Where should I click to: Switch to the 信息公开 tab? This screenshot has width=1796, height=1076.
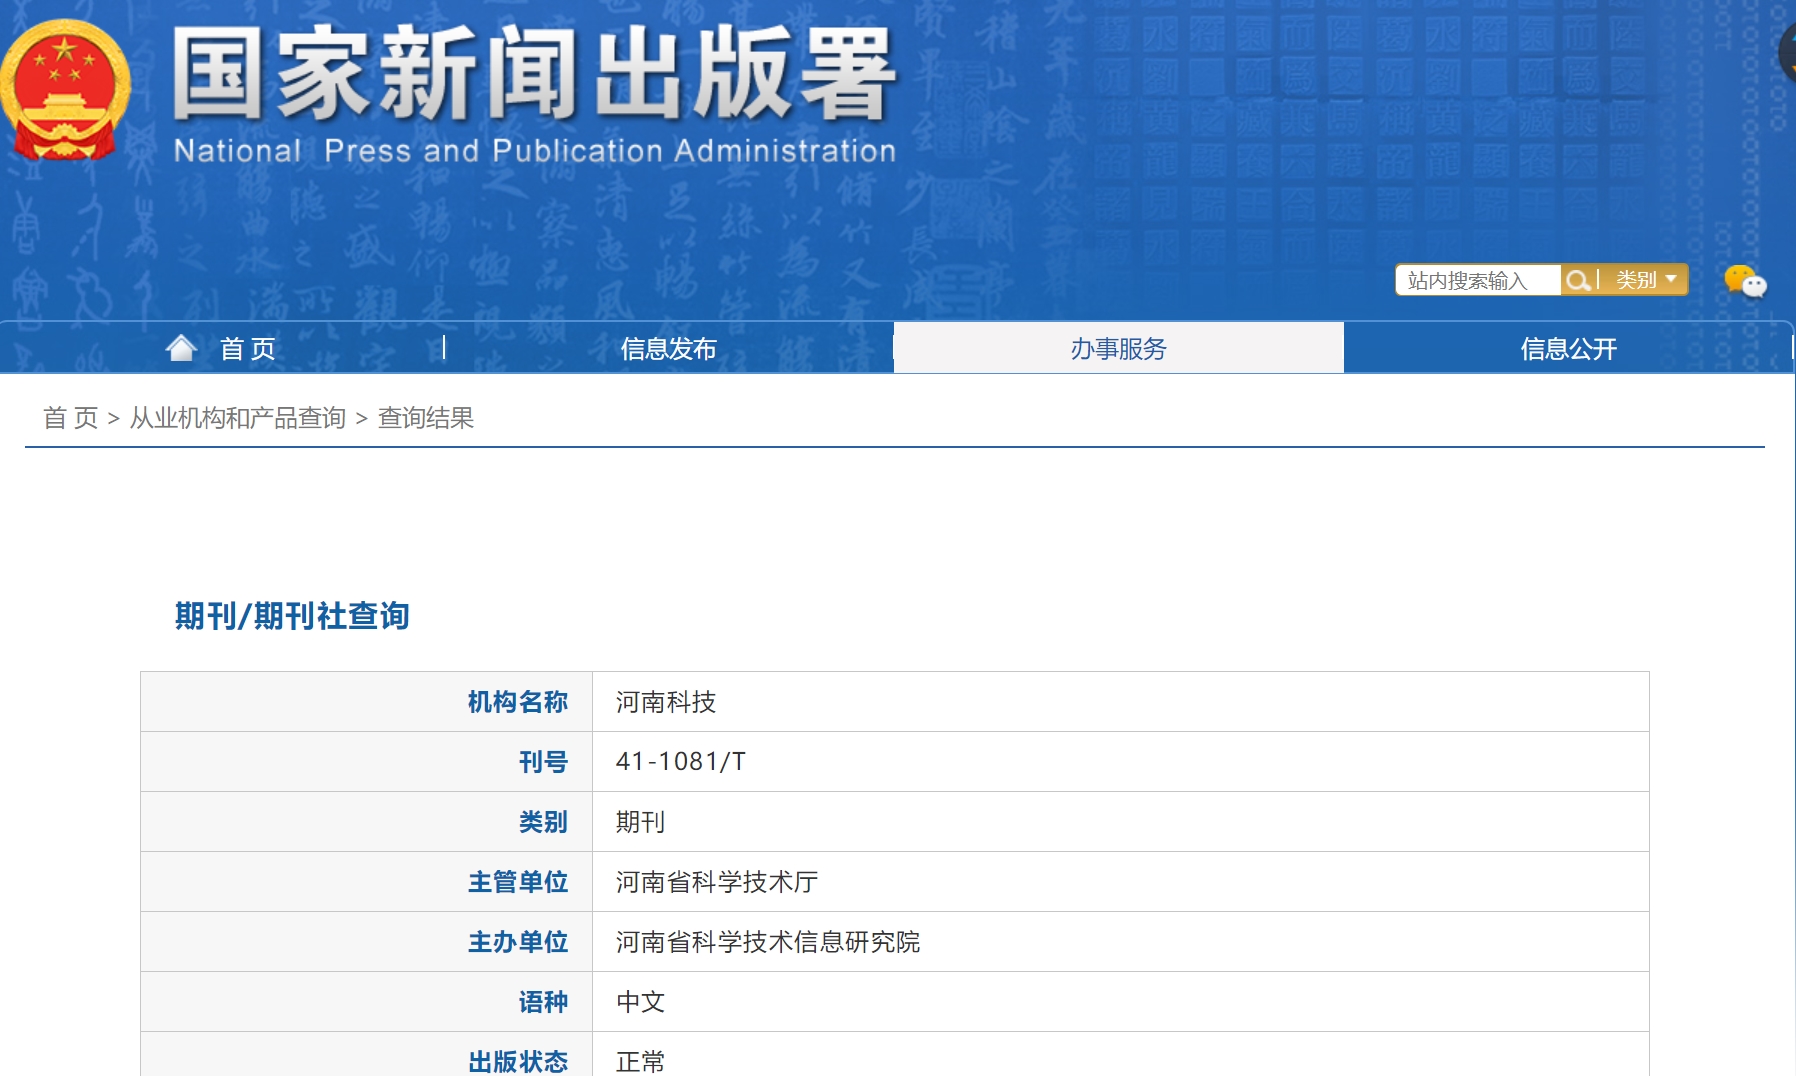[x=1566, y=348]
